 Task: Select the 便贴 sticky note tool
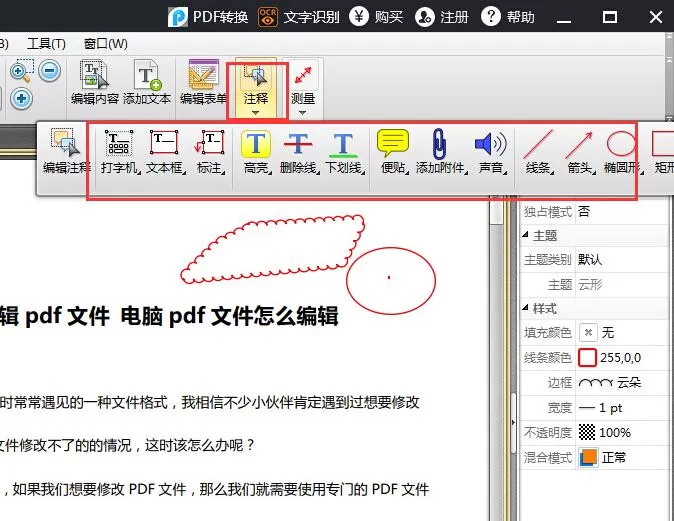393,152
